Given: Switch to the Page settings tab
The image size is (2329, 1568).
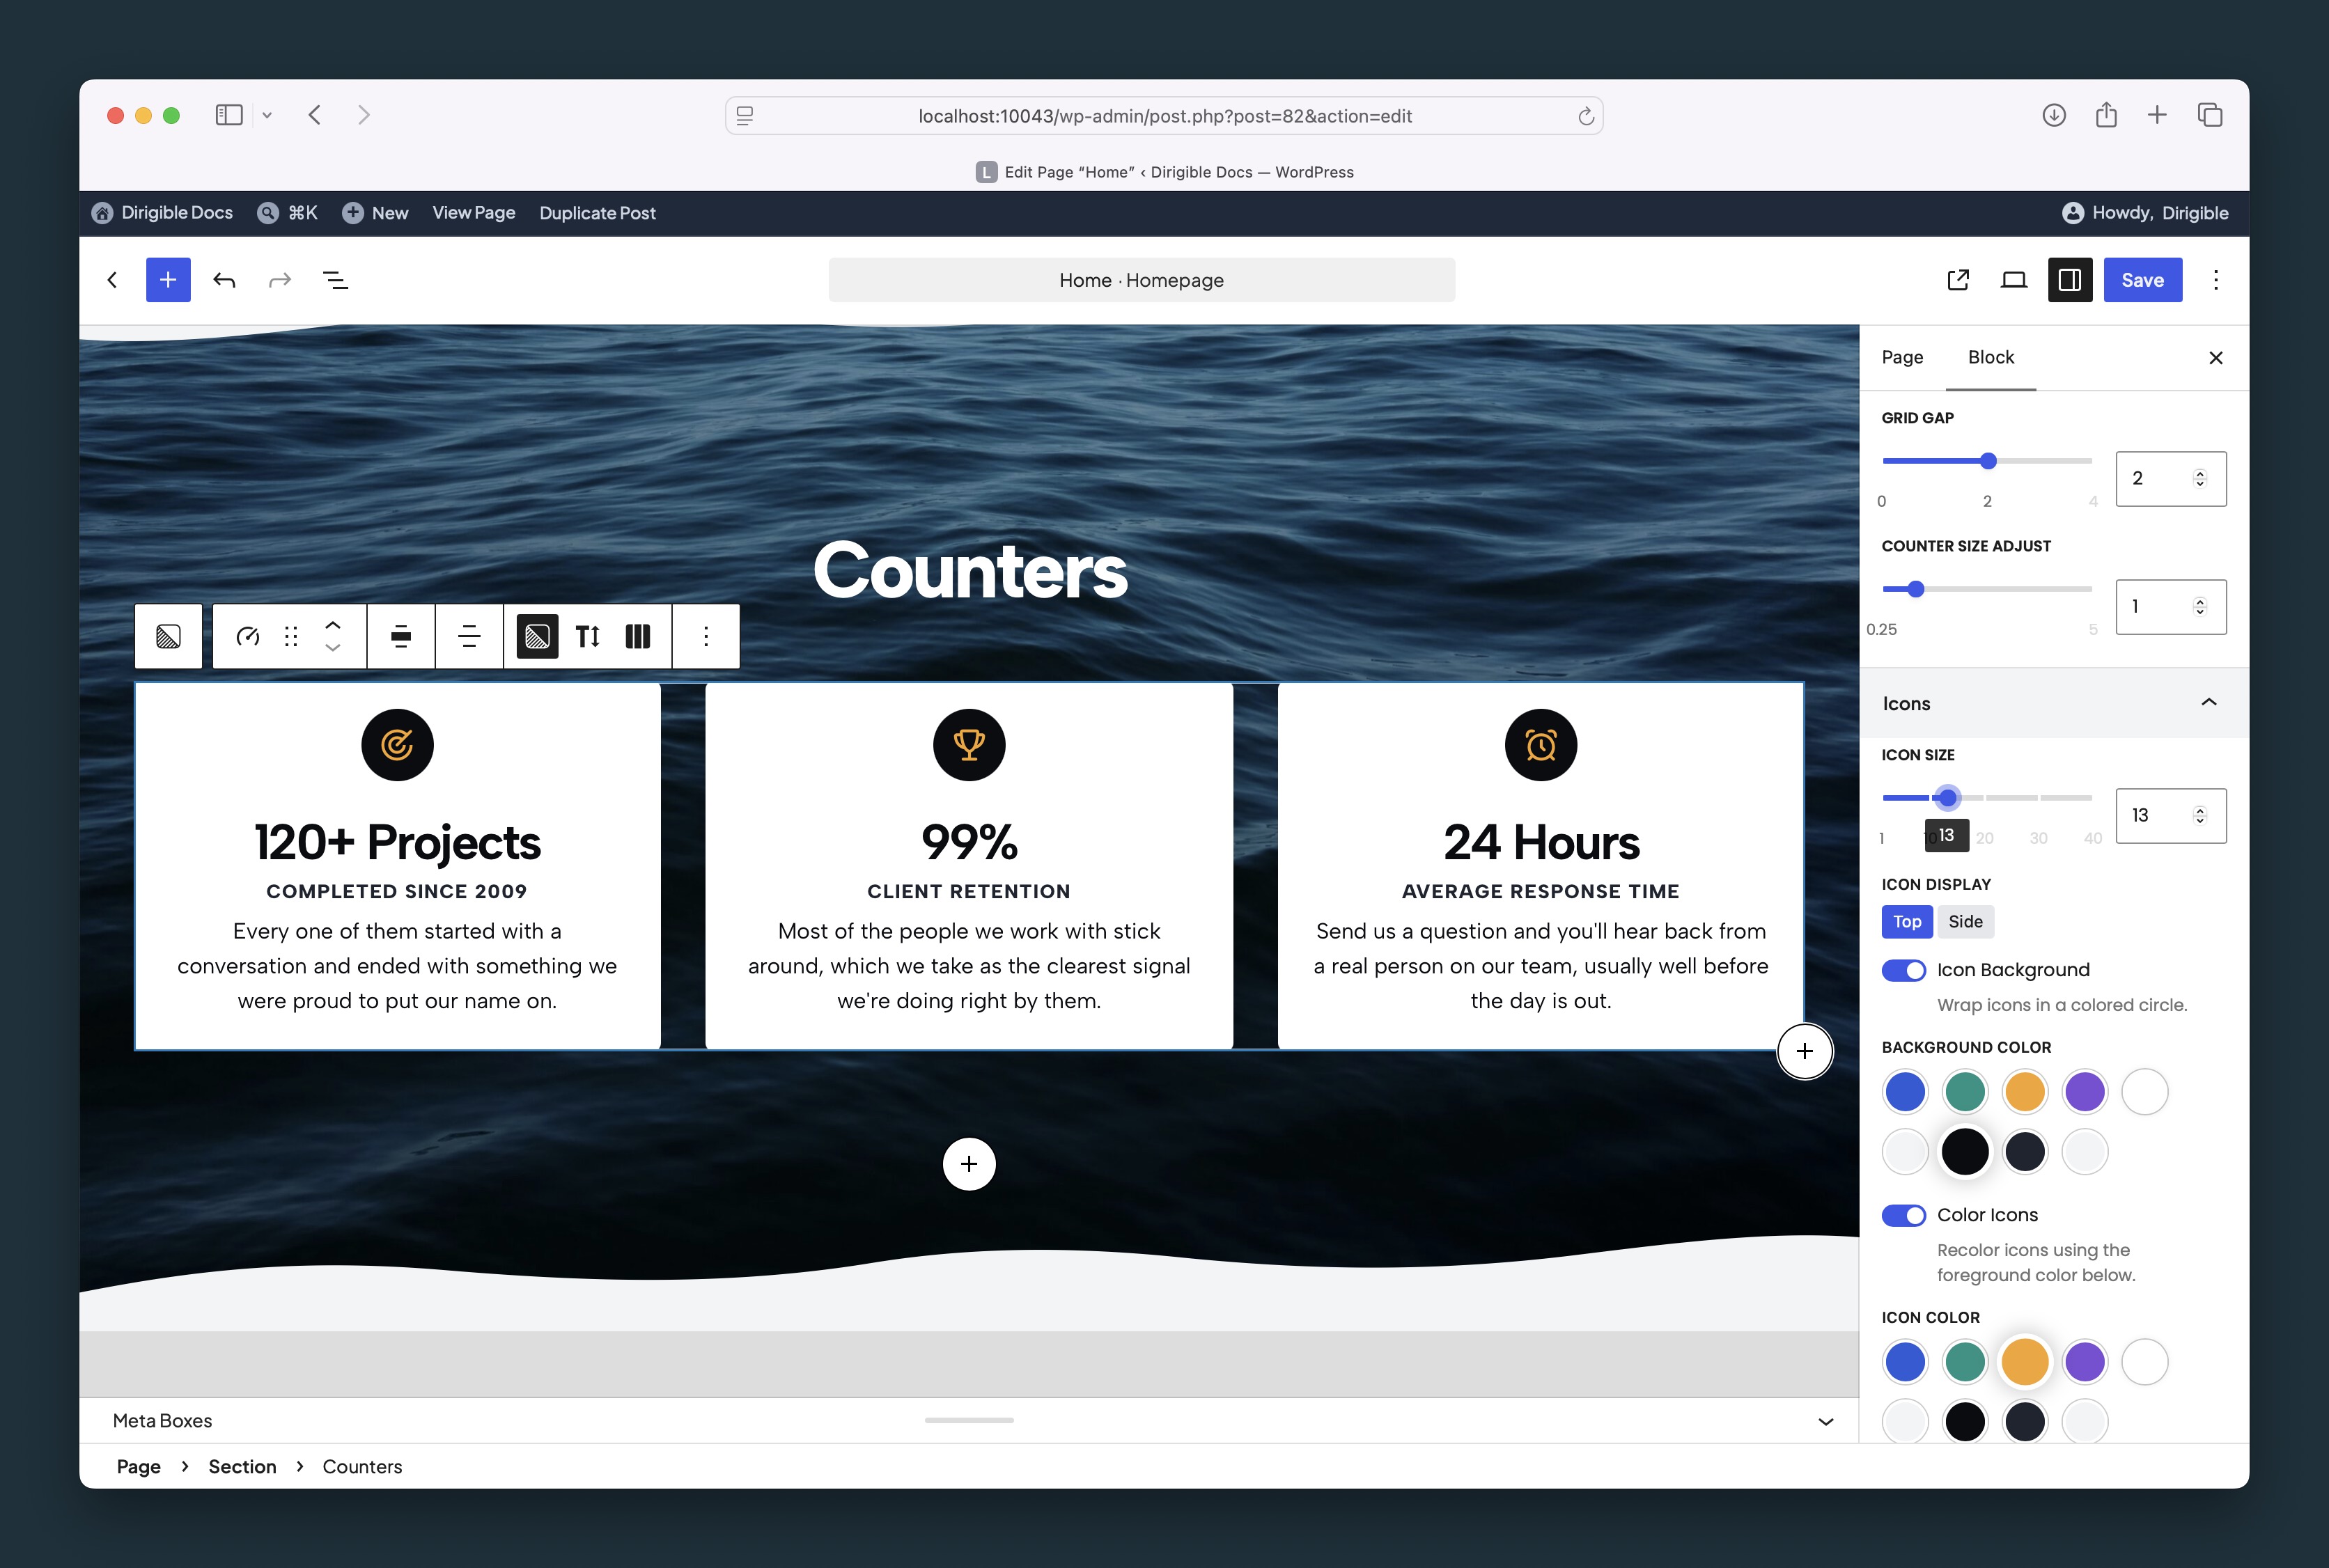Looking at the screenshot, I should tap(1902, 357).
